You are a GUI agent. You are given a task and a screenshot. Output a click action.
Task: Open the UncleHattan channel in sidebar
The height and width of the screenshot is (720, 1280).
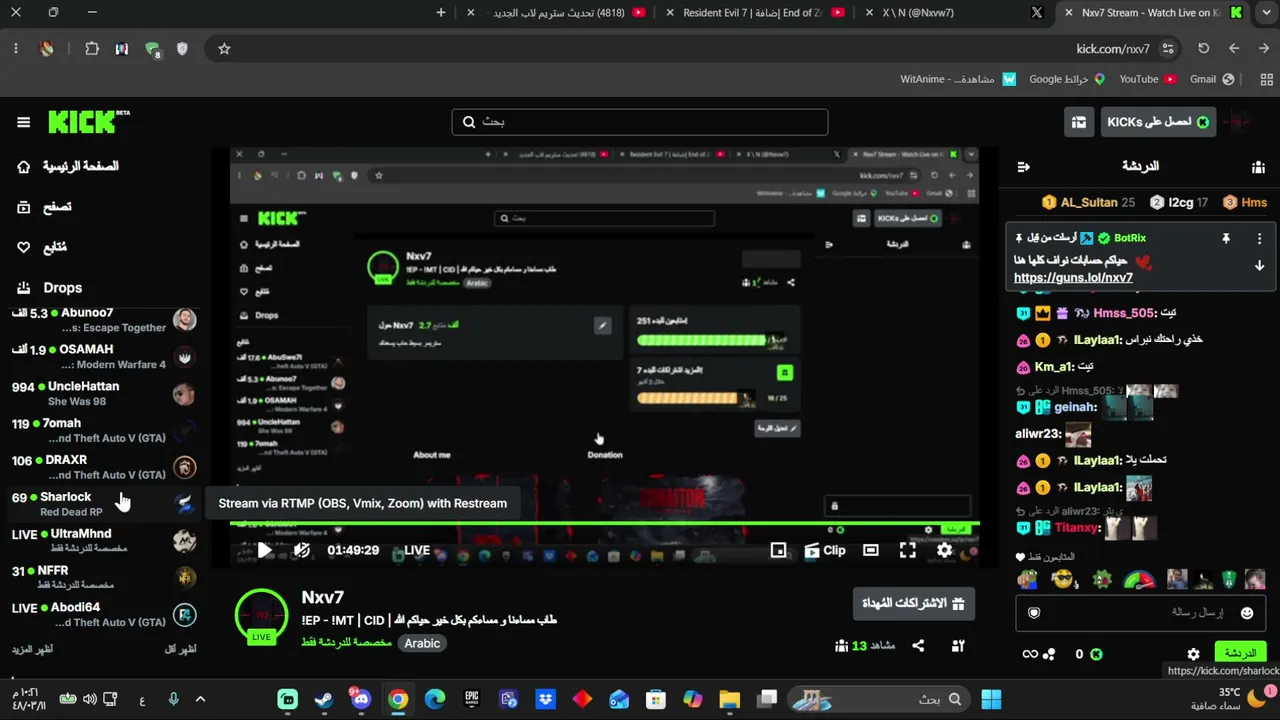point(104,394)
